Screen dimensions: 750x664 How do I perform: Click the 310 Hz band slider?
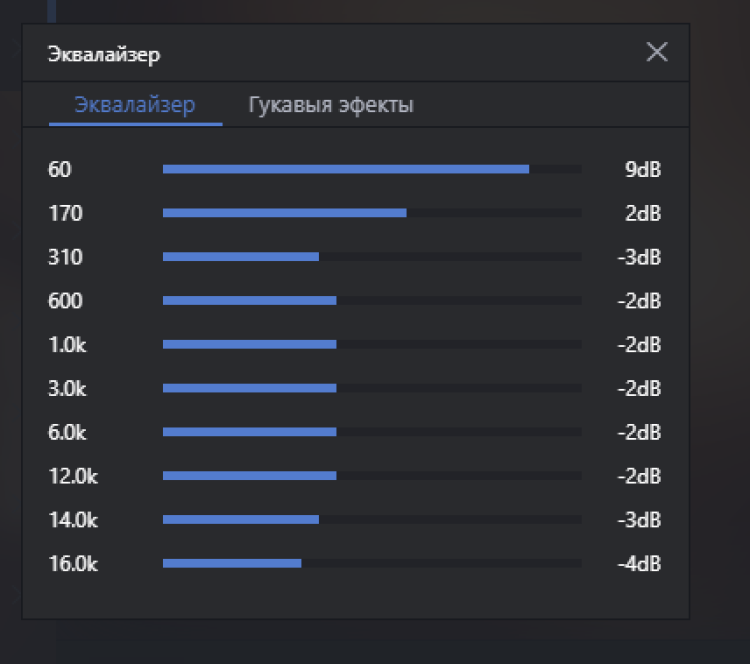pyautogui.click(x=372, y=257)
